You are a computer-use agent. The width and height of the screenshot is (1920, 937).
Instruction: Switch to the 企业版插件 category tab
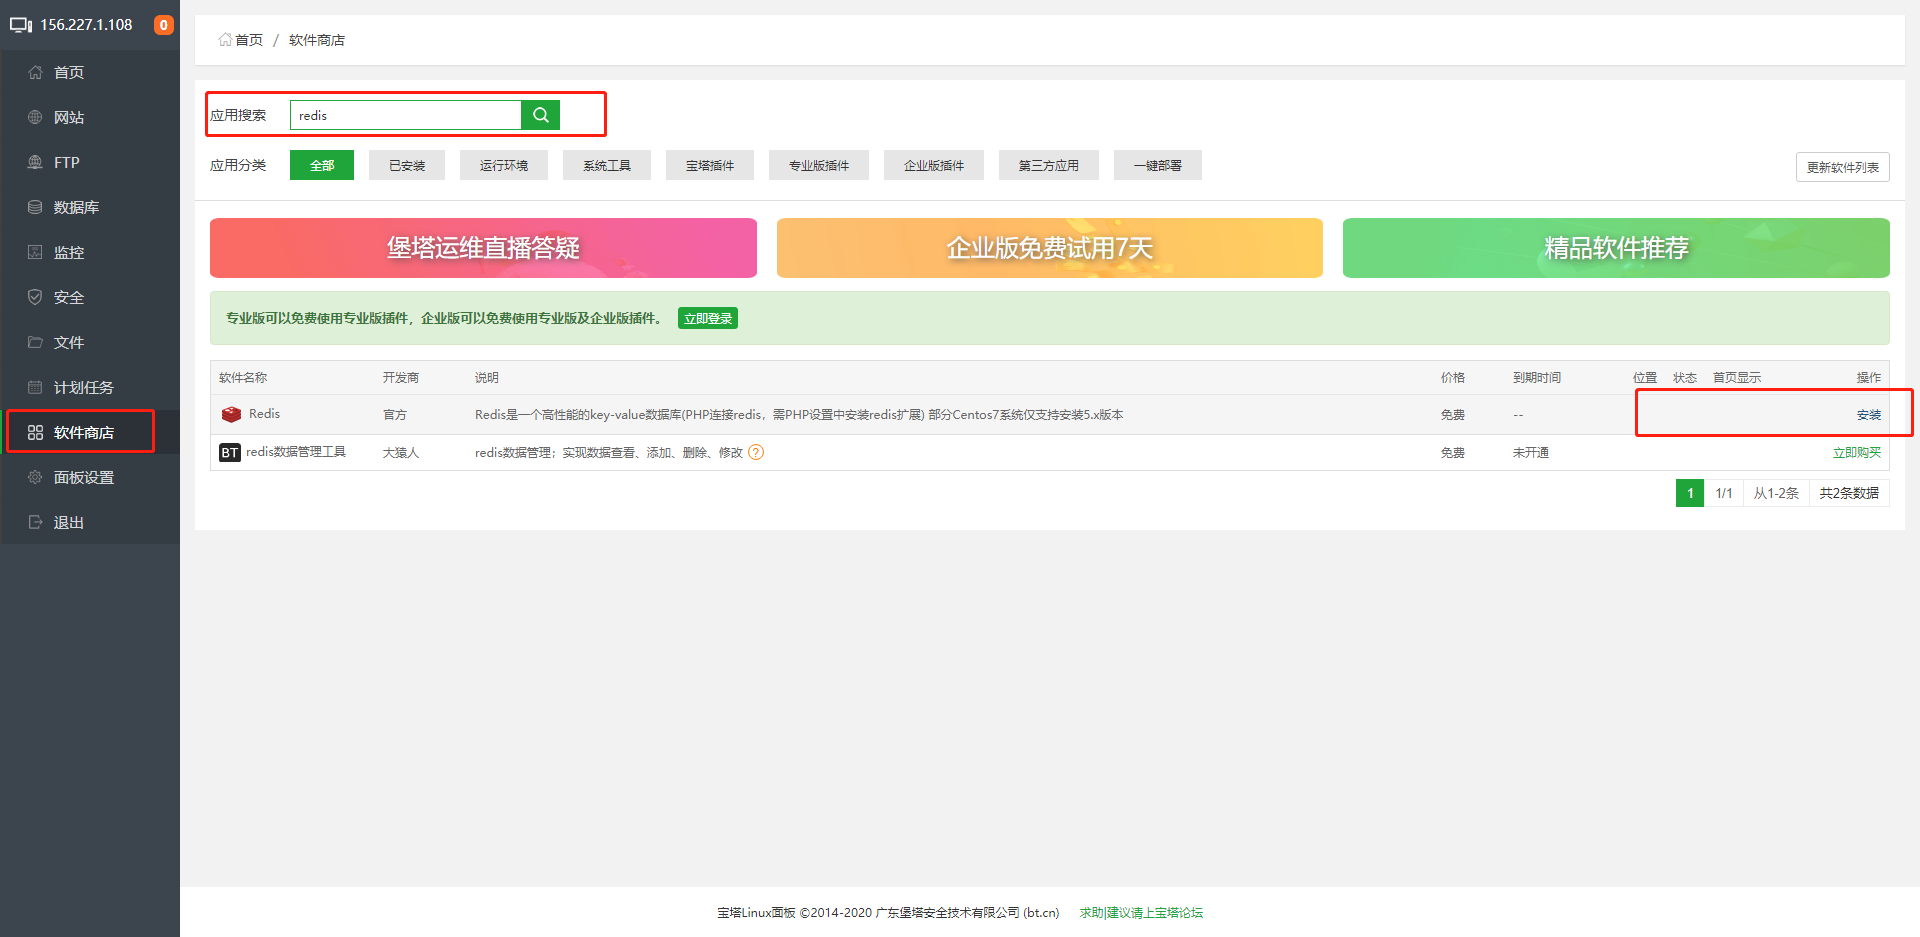934,165
